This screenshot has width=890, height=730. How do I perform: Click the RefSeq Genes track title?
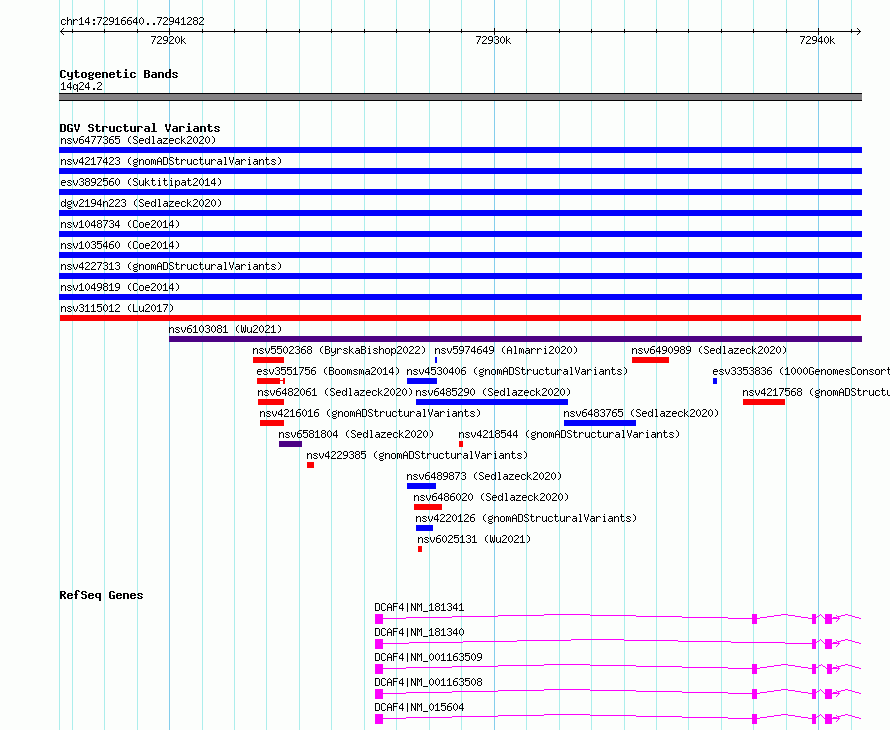pos(102,595)
